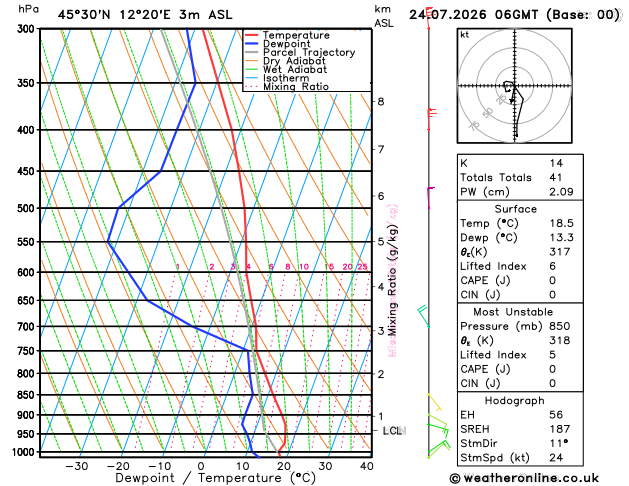629x486 pixels.
Task: Click the 'Parcel Trajectory' legend label
Action: pos(309,53)
